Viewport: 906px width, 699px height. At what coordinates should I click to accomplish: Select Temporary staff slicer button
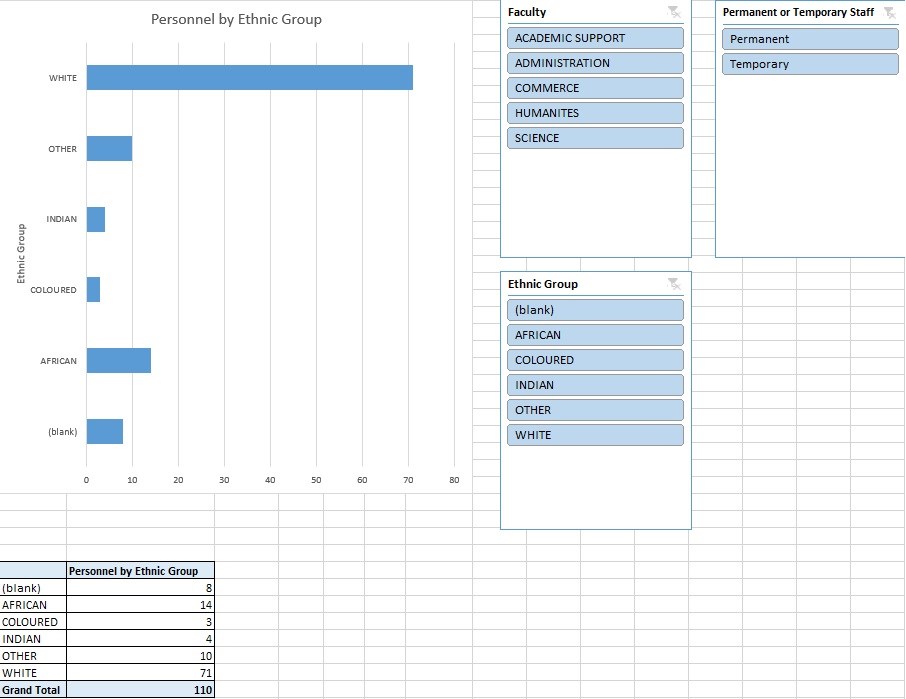(810, 64)
